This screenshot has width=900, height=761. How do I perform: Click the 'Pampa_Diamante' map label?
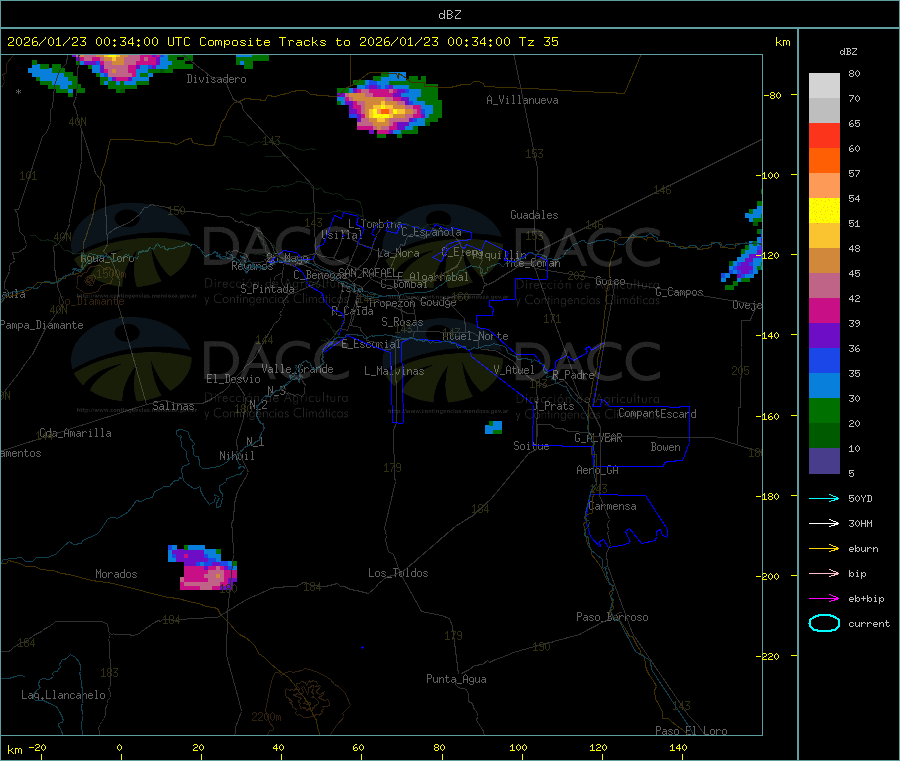42,325
